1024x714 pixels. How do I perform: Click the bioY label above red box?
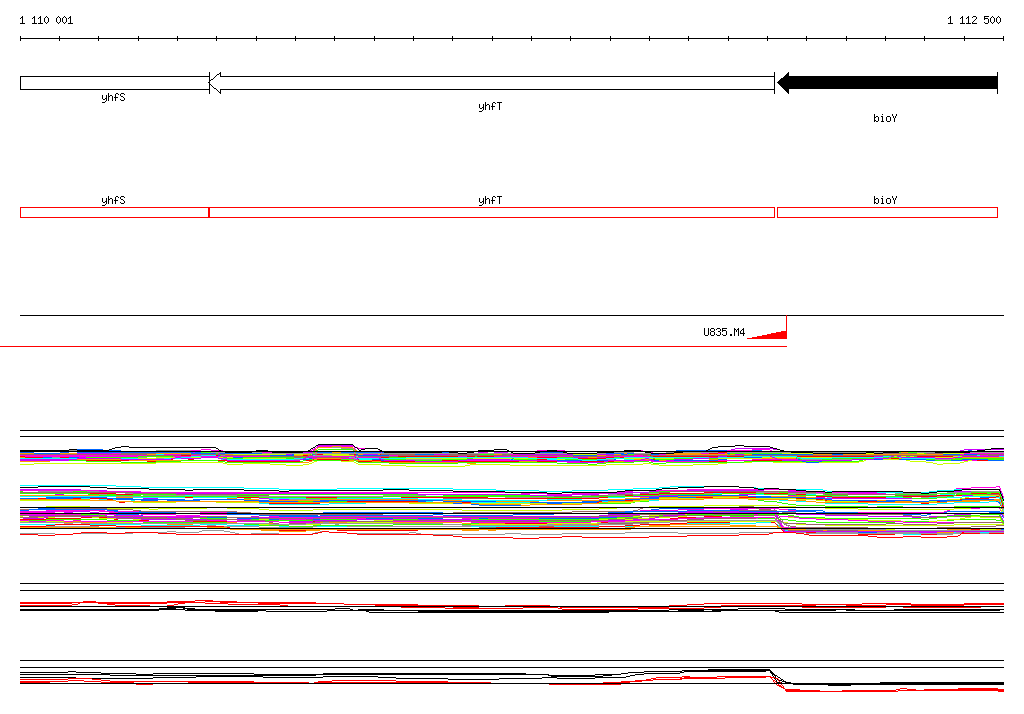coord(885,200)
